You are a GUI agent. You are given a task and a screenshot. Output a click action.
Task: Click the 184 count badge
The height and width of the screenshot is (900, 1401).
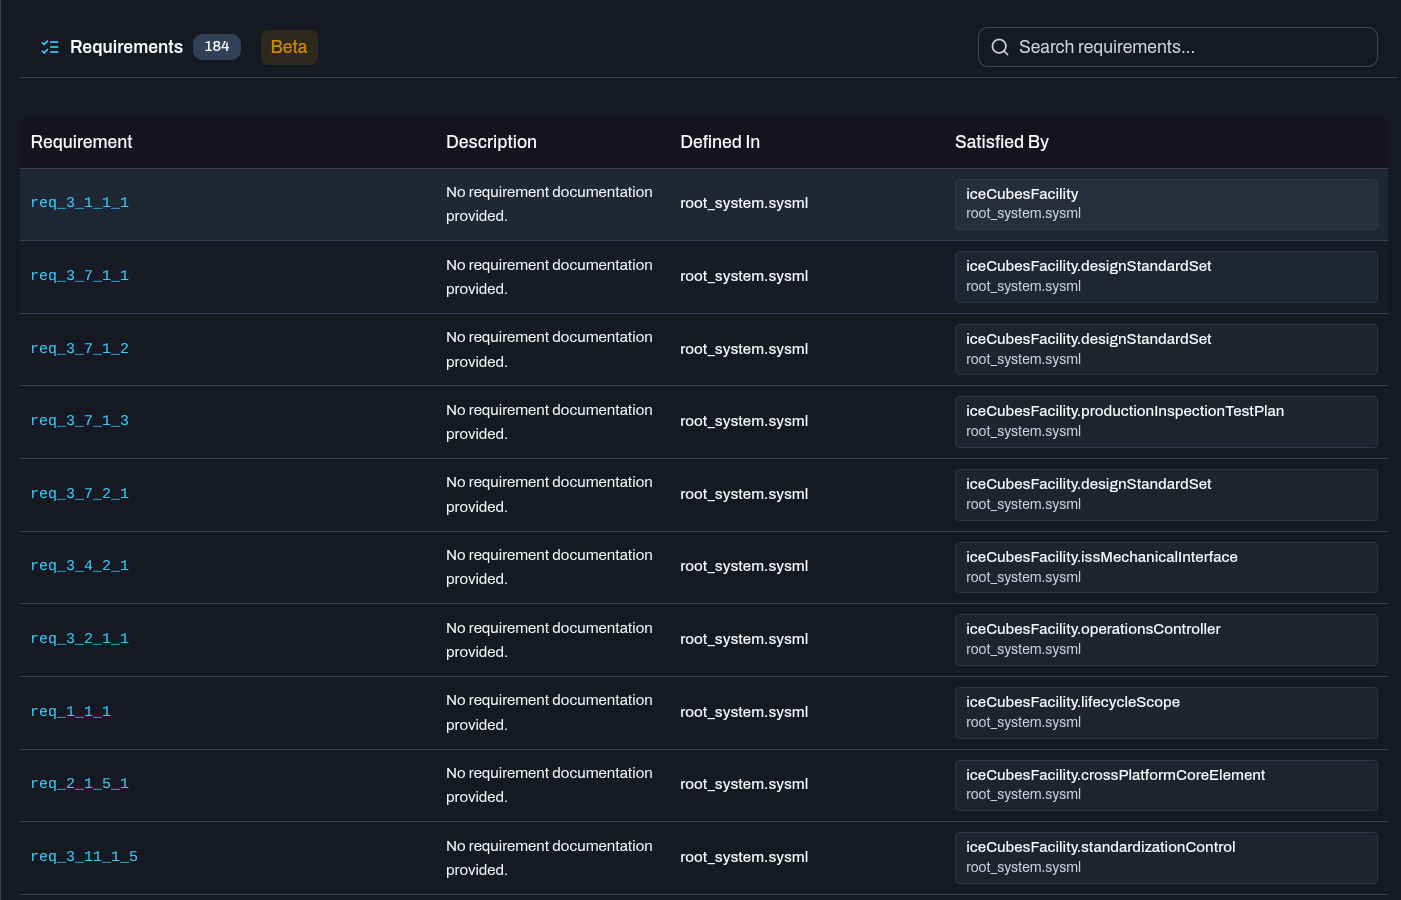coord(217,47)
